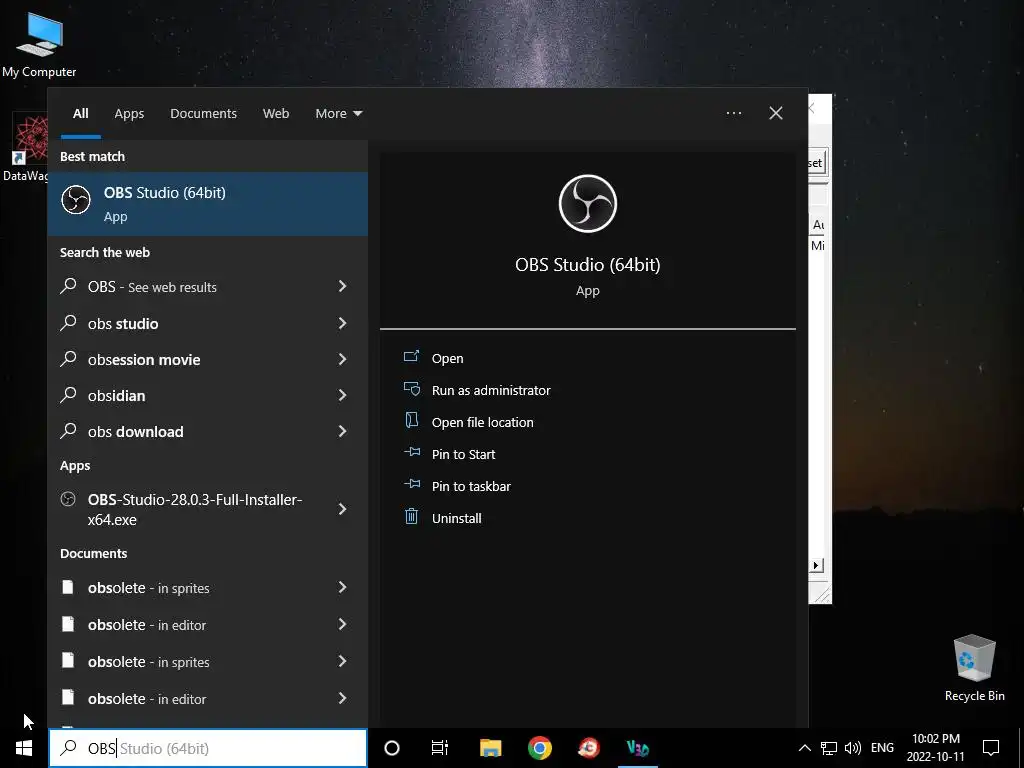Expand OBS-Studio-28.0.3 installer result chevron
The width and height of the screenshot is (1024, 768).
click(x=342, y=509)
